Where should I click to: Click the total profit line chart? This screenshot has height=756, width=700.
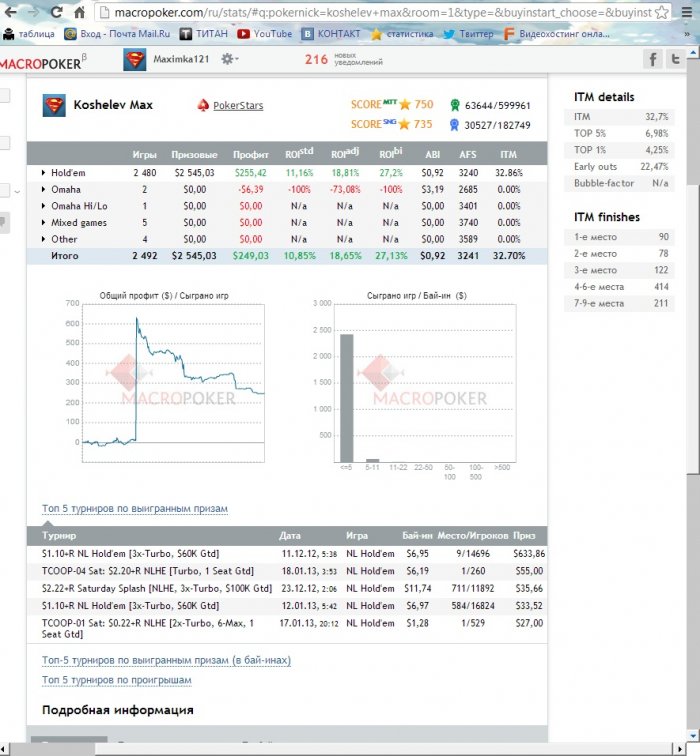click(173, 383)
